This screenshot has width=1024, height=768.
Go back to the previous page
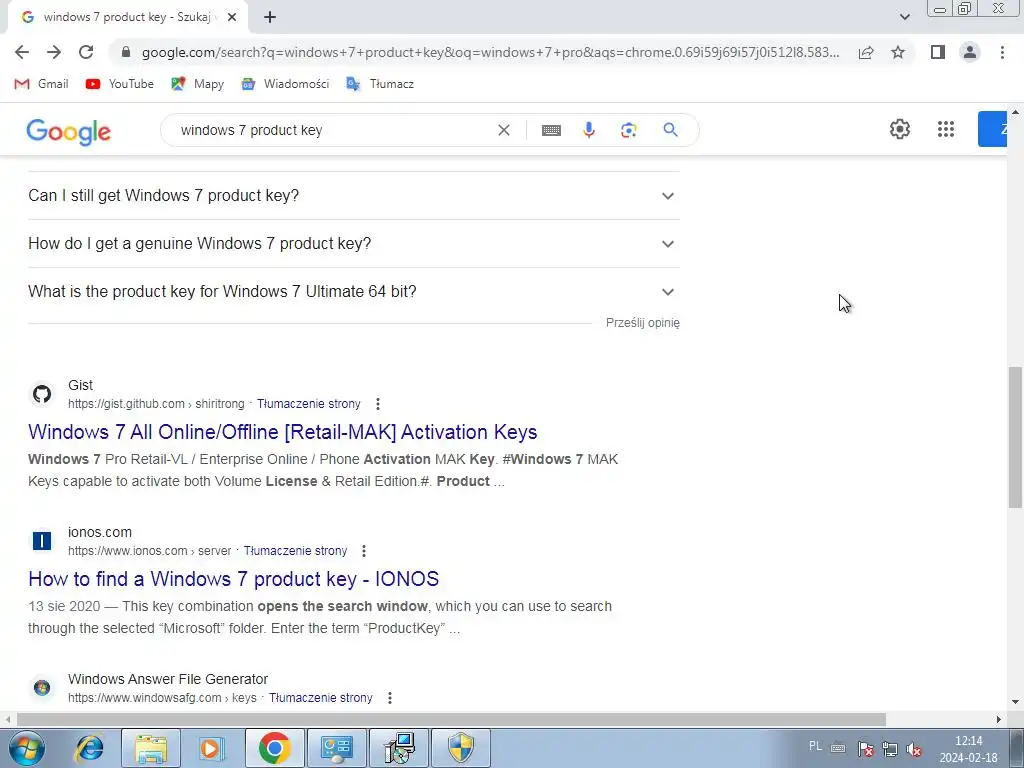[22, 52]
